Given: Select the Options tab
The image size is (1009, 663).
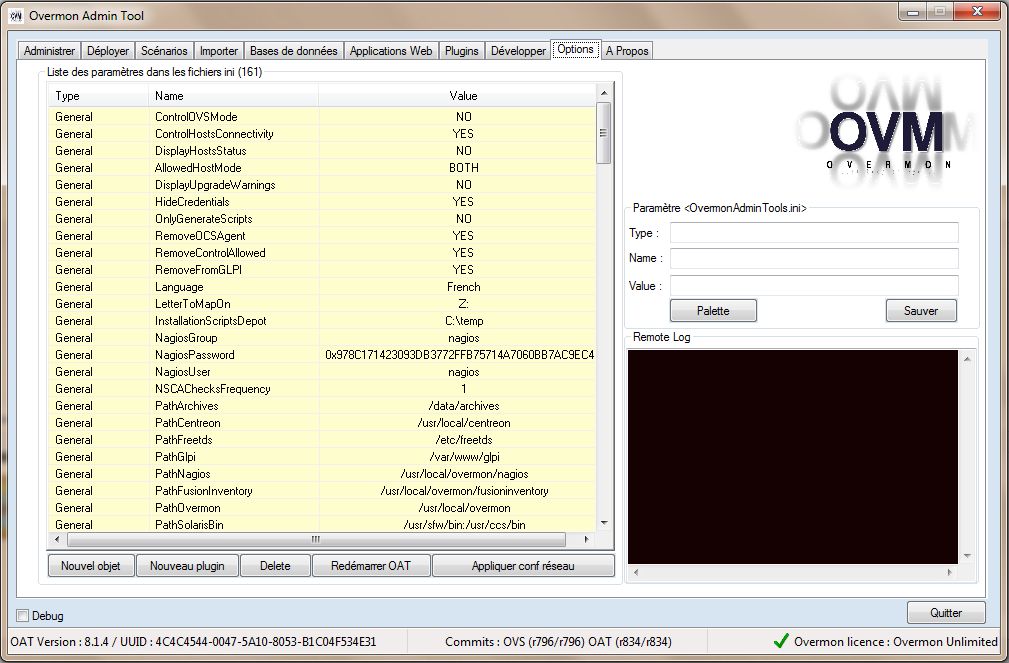Looking at the screenshot, I should pyautogui.click(x=575, y=49).
